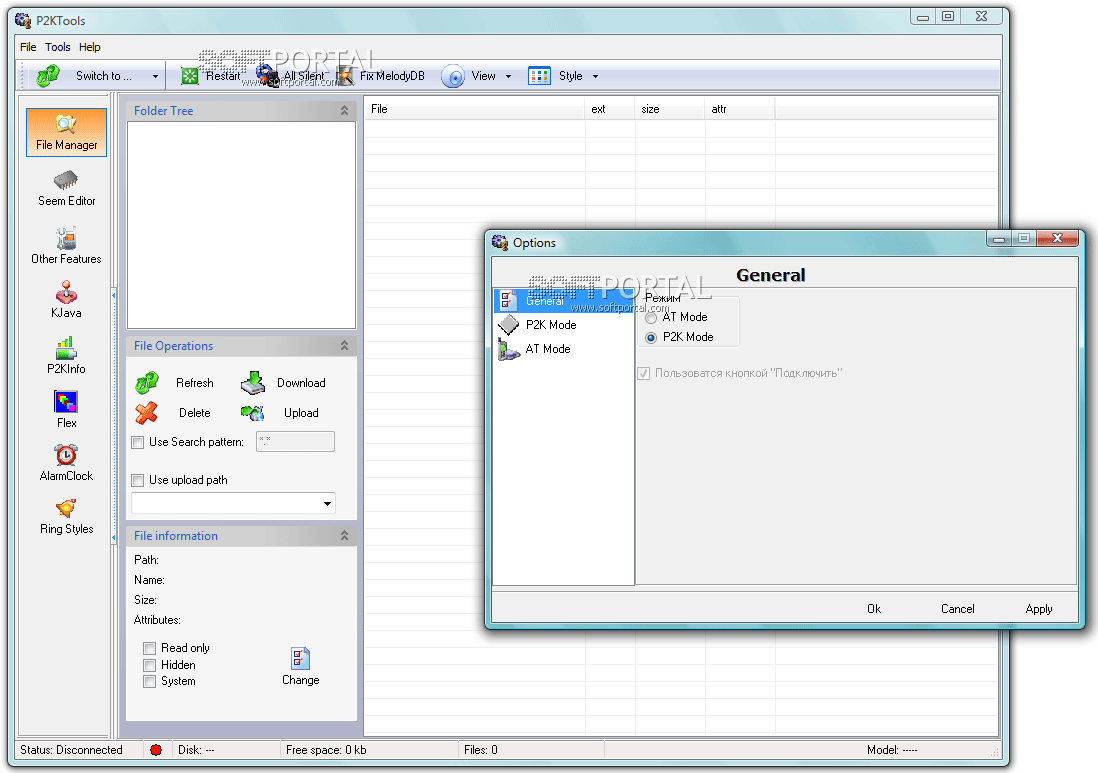Viewport: 1098px width, 773px height.
Task: Select the AT Mode radio button
Action: (651, 318)
